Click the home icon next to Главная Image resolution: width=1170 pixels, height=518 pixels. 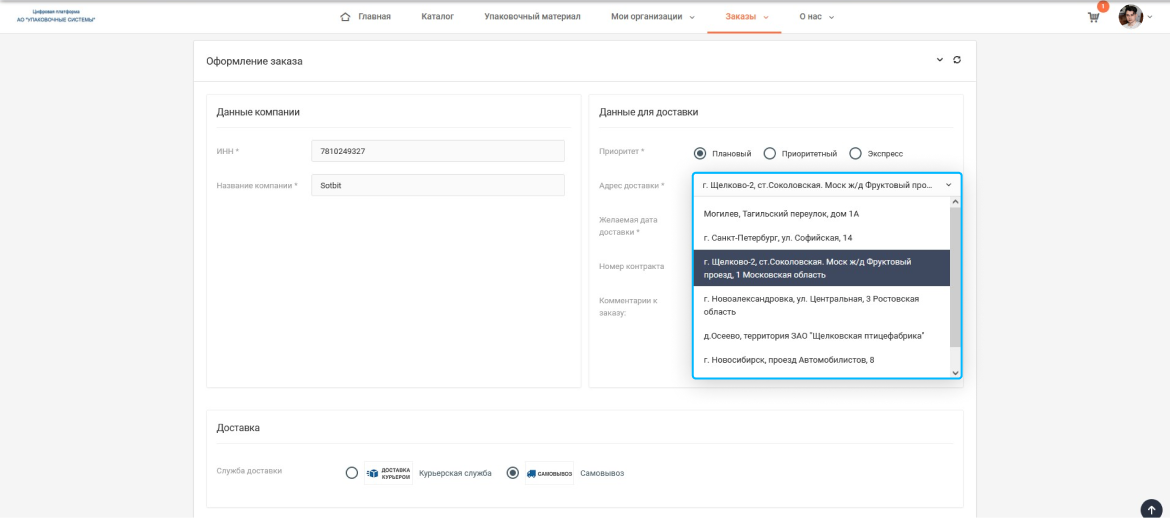[345, 16]
